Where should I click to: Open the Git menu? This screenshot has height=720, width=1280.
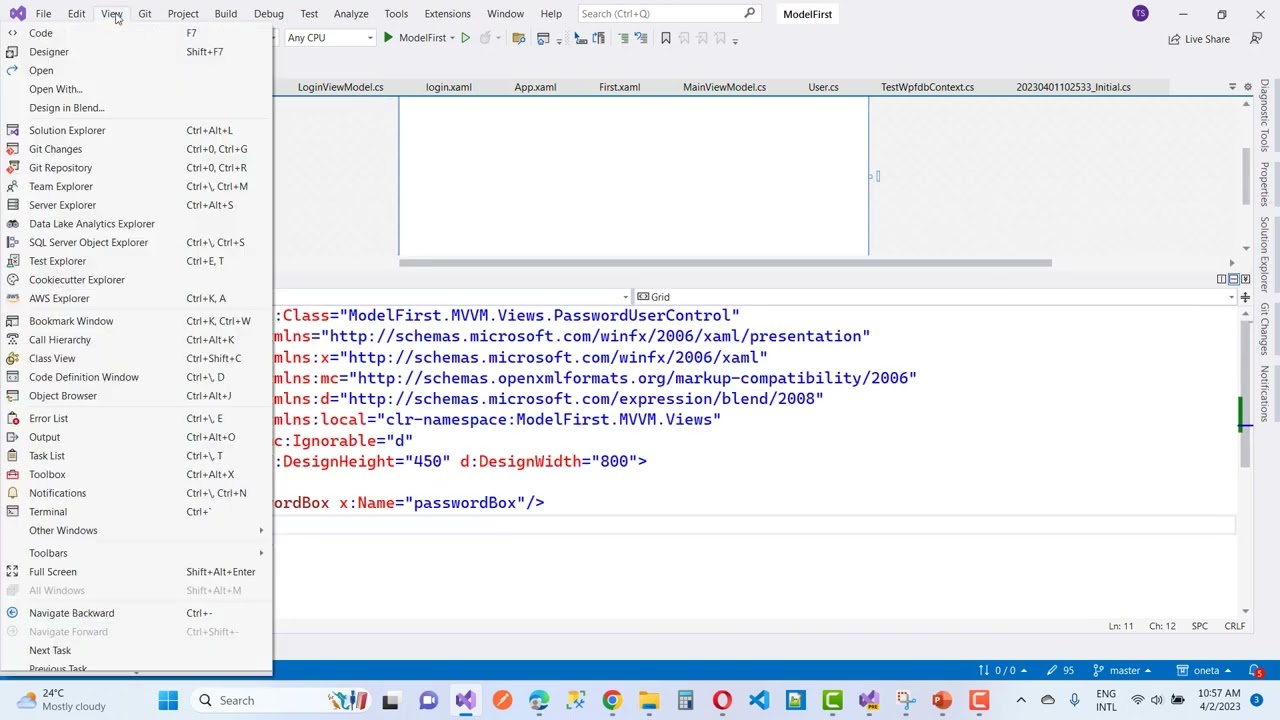[x=145, y=14]
